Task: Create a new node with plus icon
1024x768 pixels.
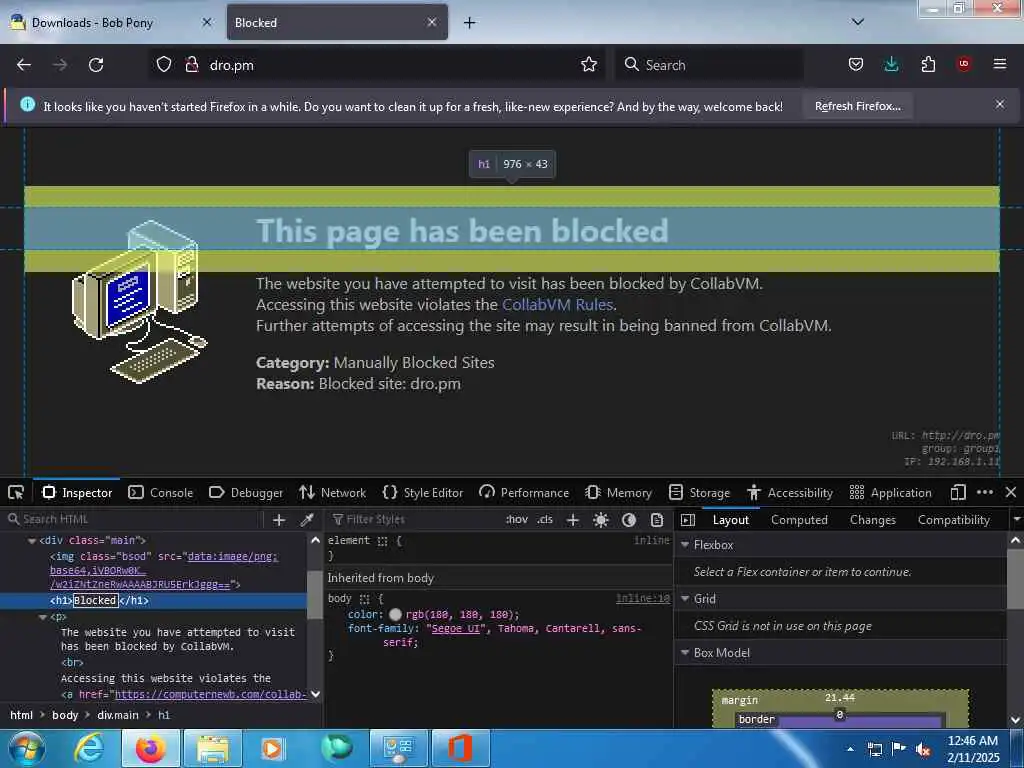Action: 279,520
